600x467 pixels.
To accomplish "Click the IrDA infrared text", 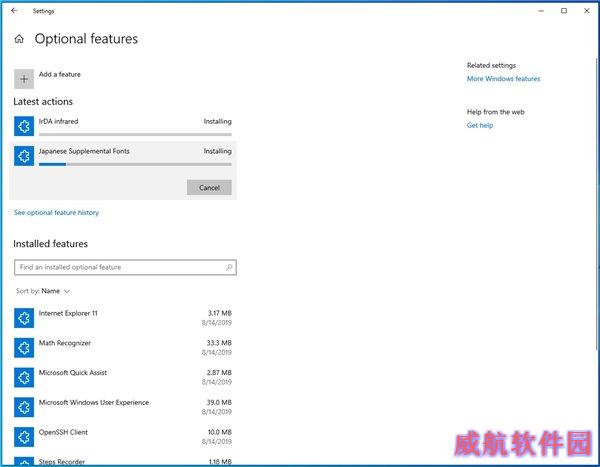I will pyautogui.click(x=58, y=121).
